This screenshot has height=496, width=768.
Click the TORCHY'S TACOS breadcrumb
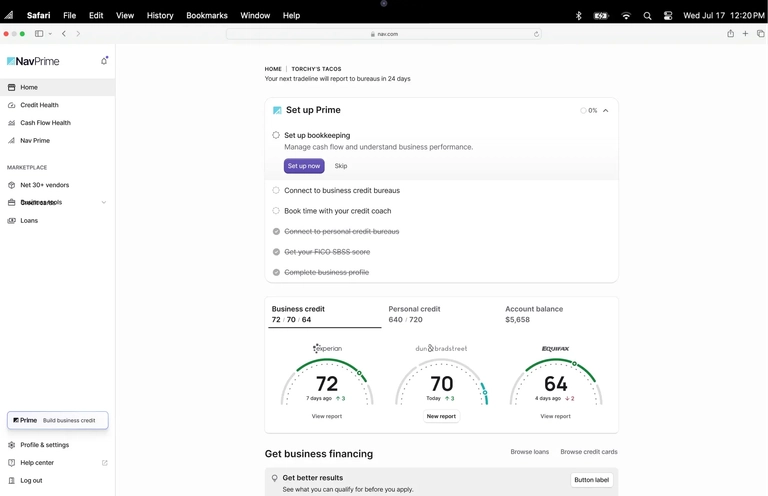click(x=316, y=69)
